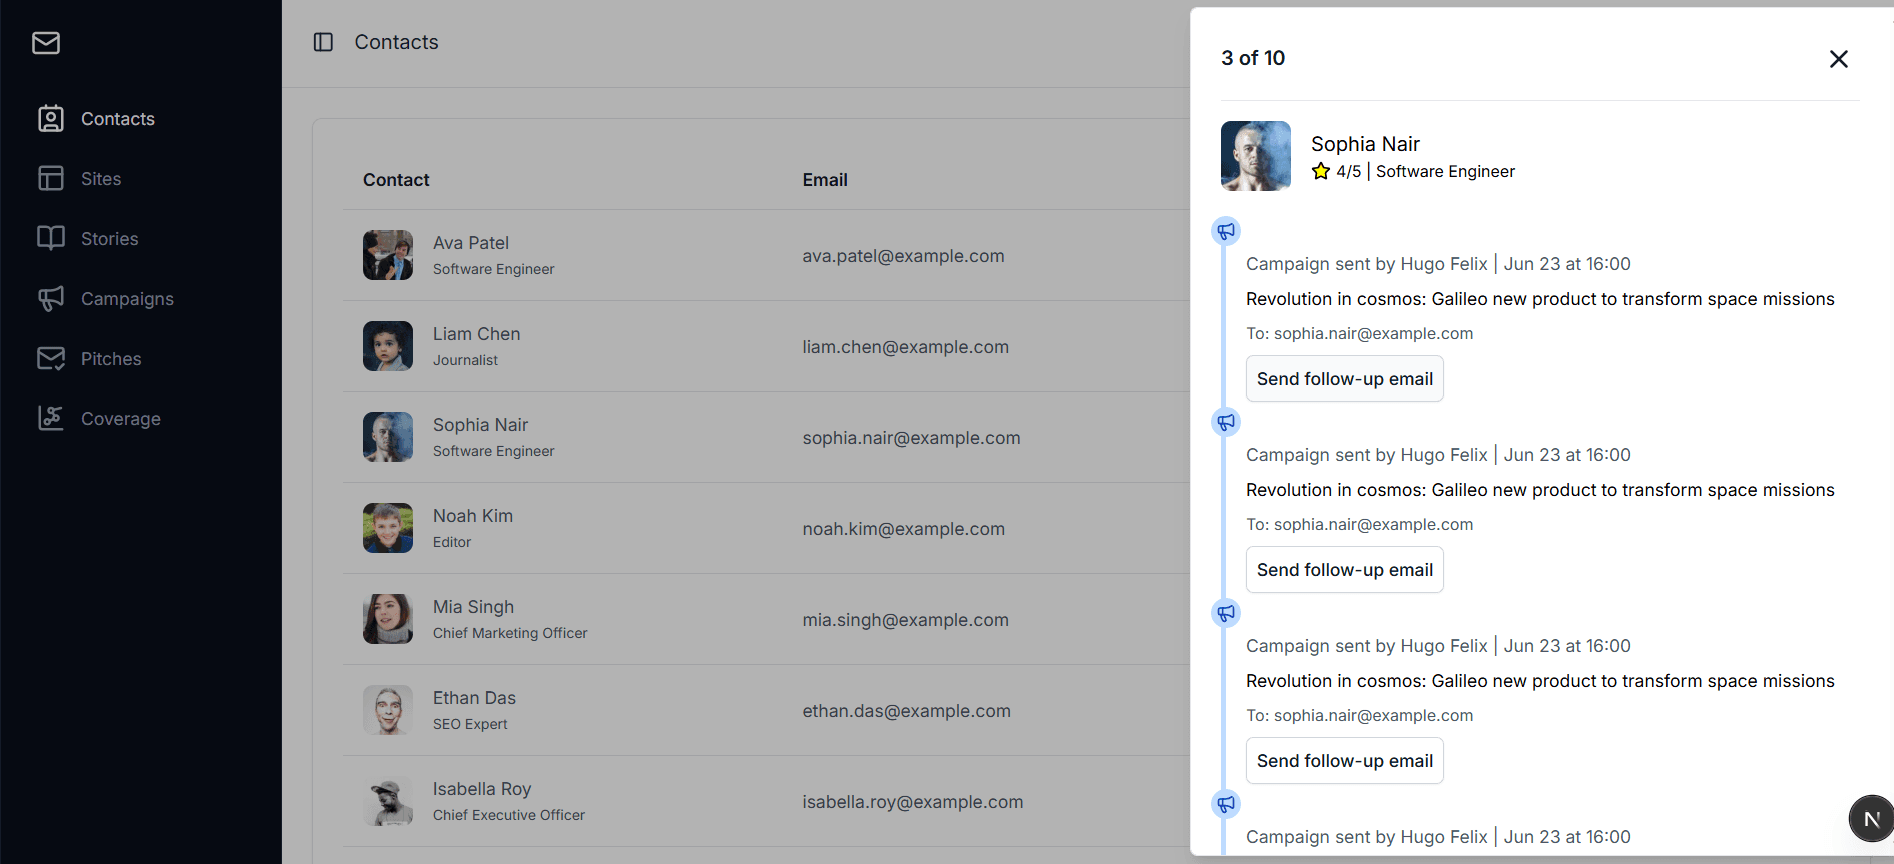Click the '3 of 10' counter text
The height and width of the screenshot is (864, 1894).
point(1253,58)
